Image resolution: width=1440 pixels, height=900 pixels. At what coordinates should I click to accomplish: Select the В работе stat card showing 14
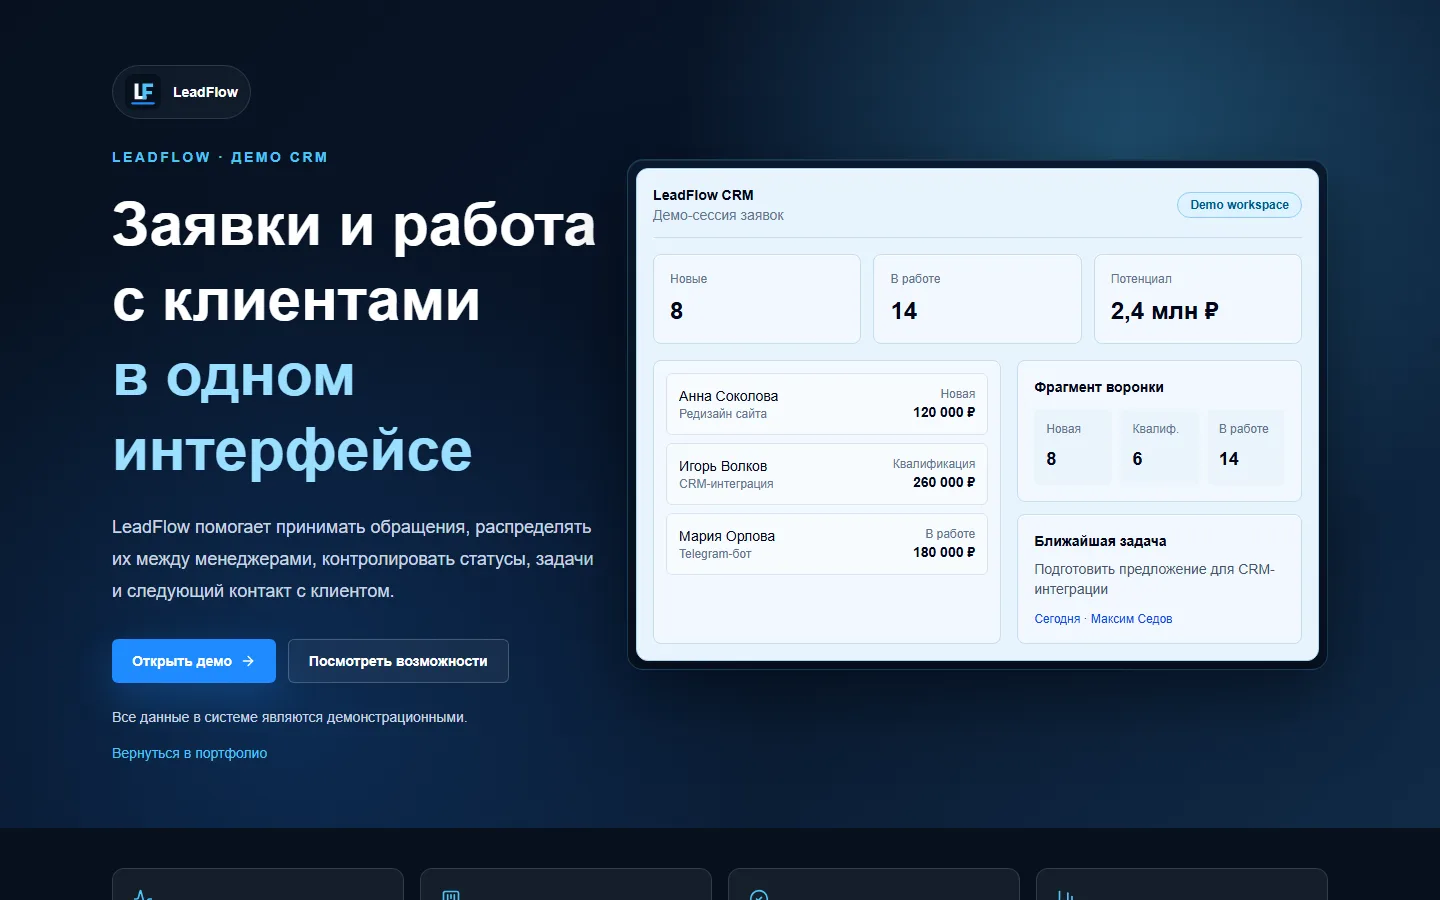pyautogui.click(x=977, y=299)
